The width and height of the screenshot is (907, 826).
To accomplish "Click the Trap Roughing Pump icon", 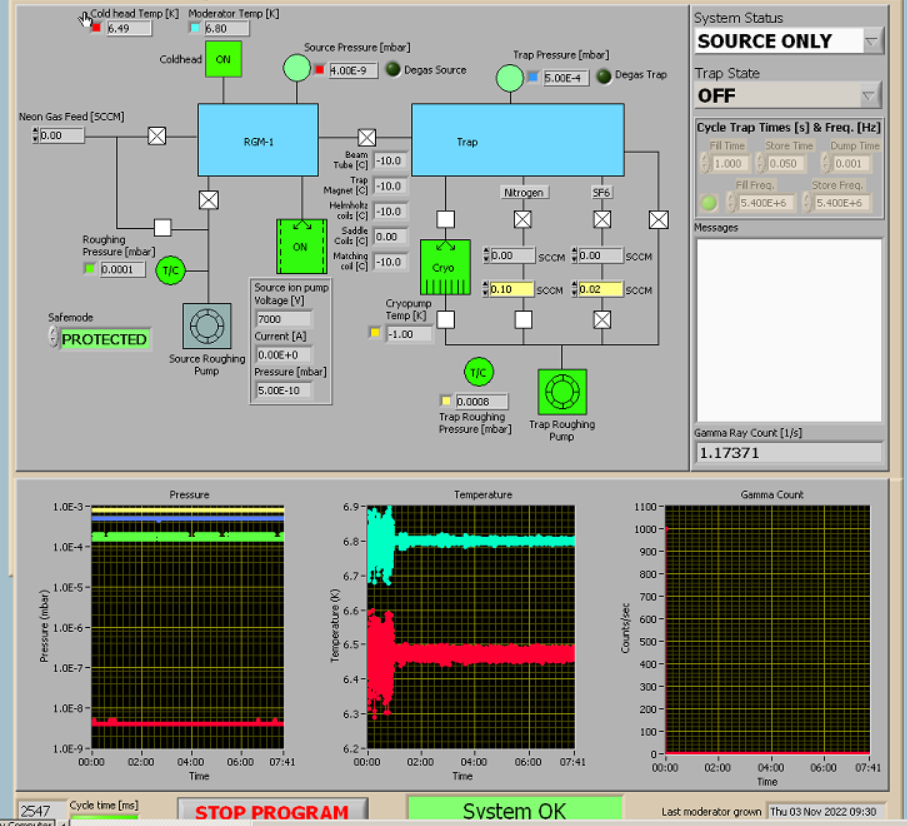I will click(562, 392).
